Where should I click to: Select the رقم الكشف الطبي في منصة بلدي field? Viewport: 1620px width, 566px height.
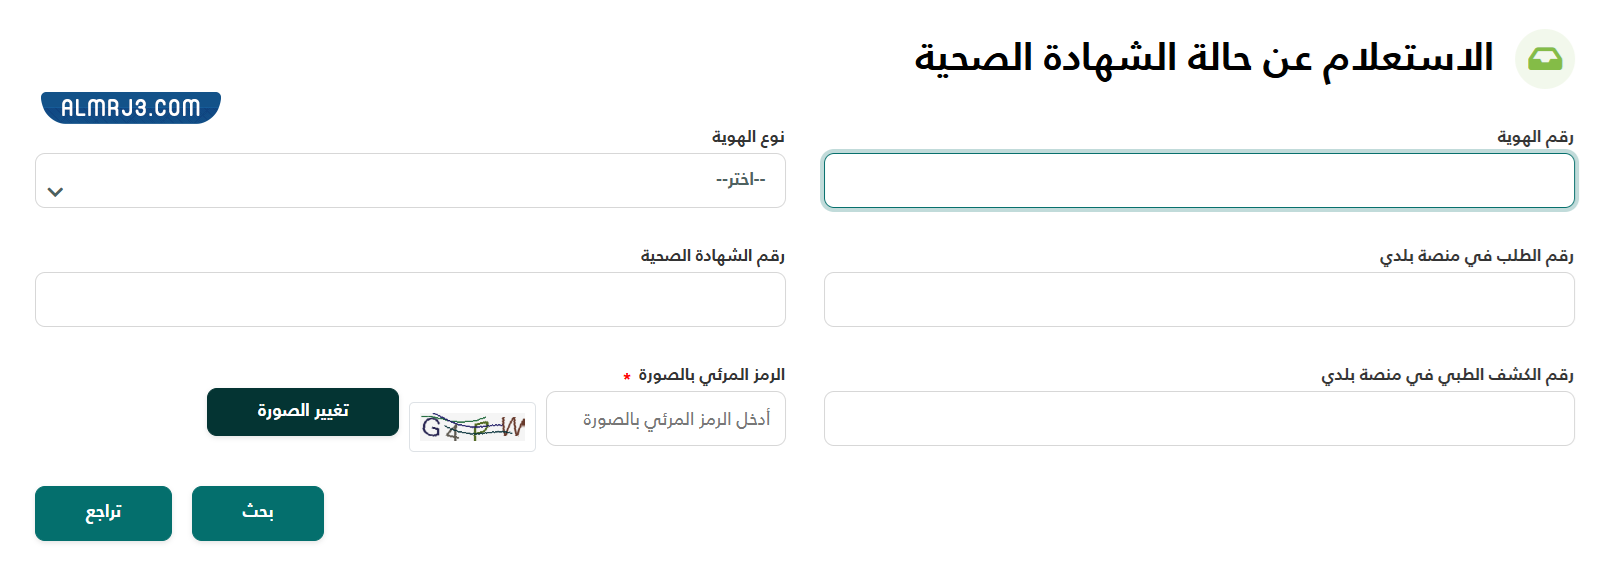click(x=1198, y=419)
